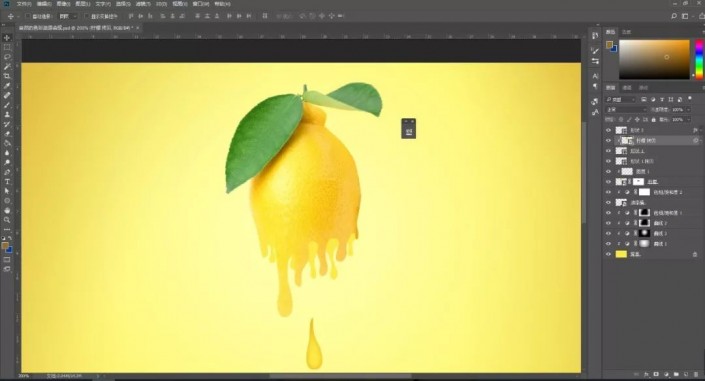The image size is (705, 381).
Task: Open the 编辑 (Edit) menu
Action: (x=44, y=4)
